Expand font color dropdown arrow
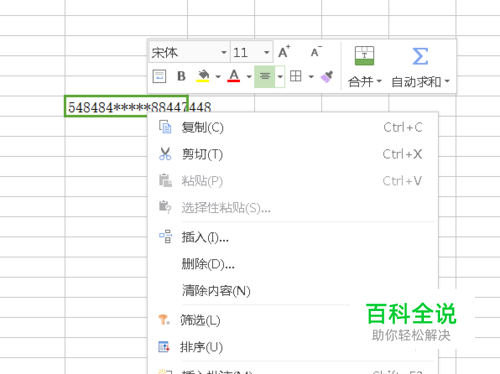The width and height of the screenshot is (500, 374). pyautogui.click(x=249, y=77)
